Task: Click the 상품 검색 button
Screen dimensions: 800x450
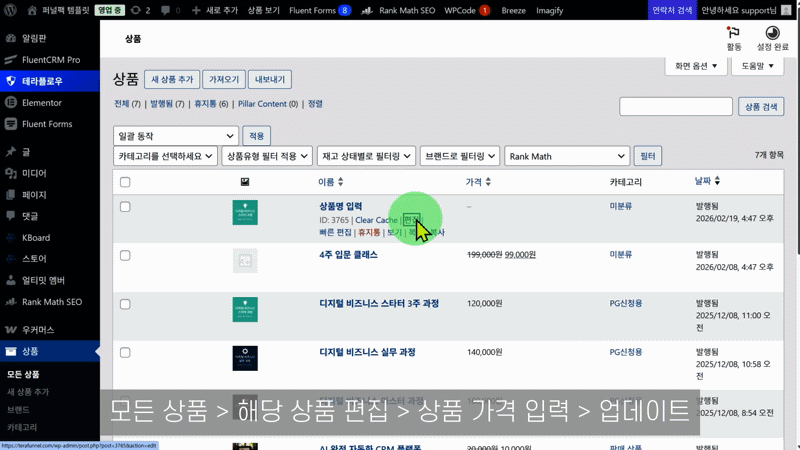Action: click(x=761, y=107)
